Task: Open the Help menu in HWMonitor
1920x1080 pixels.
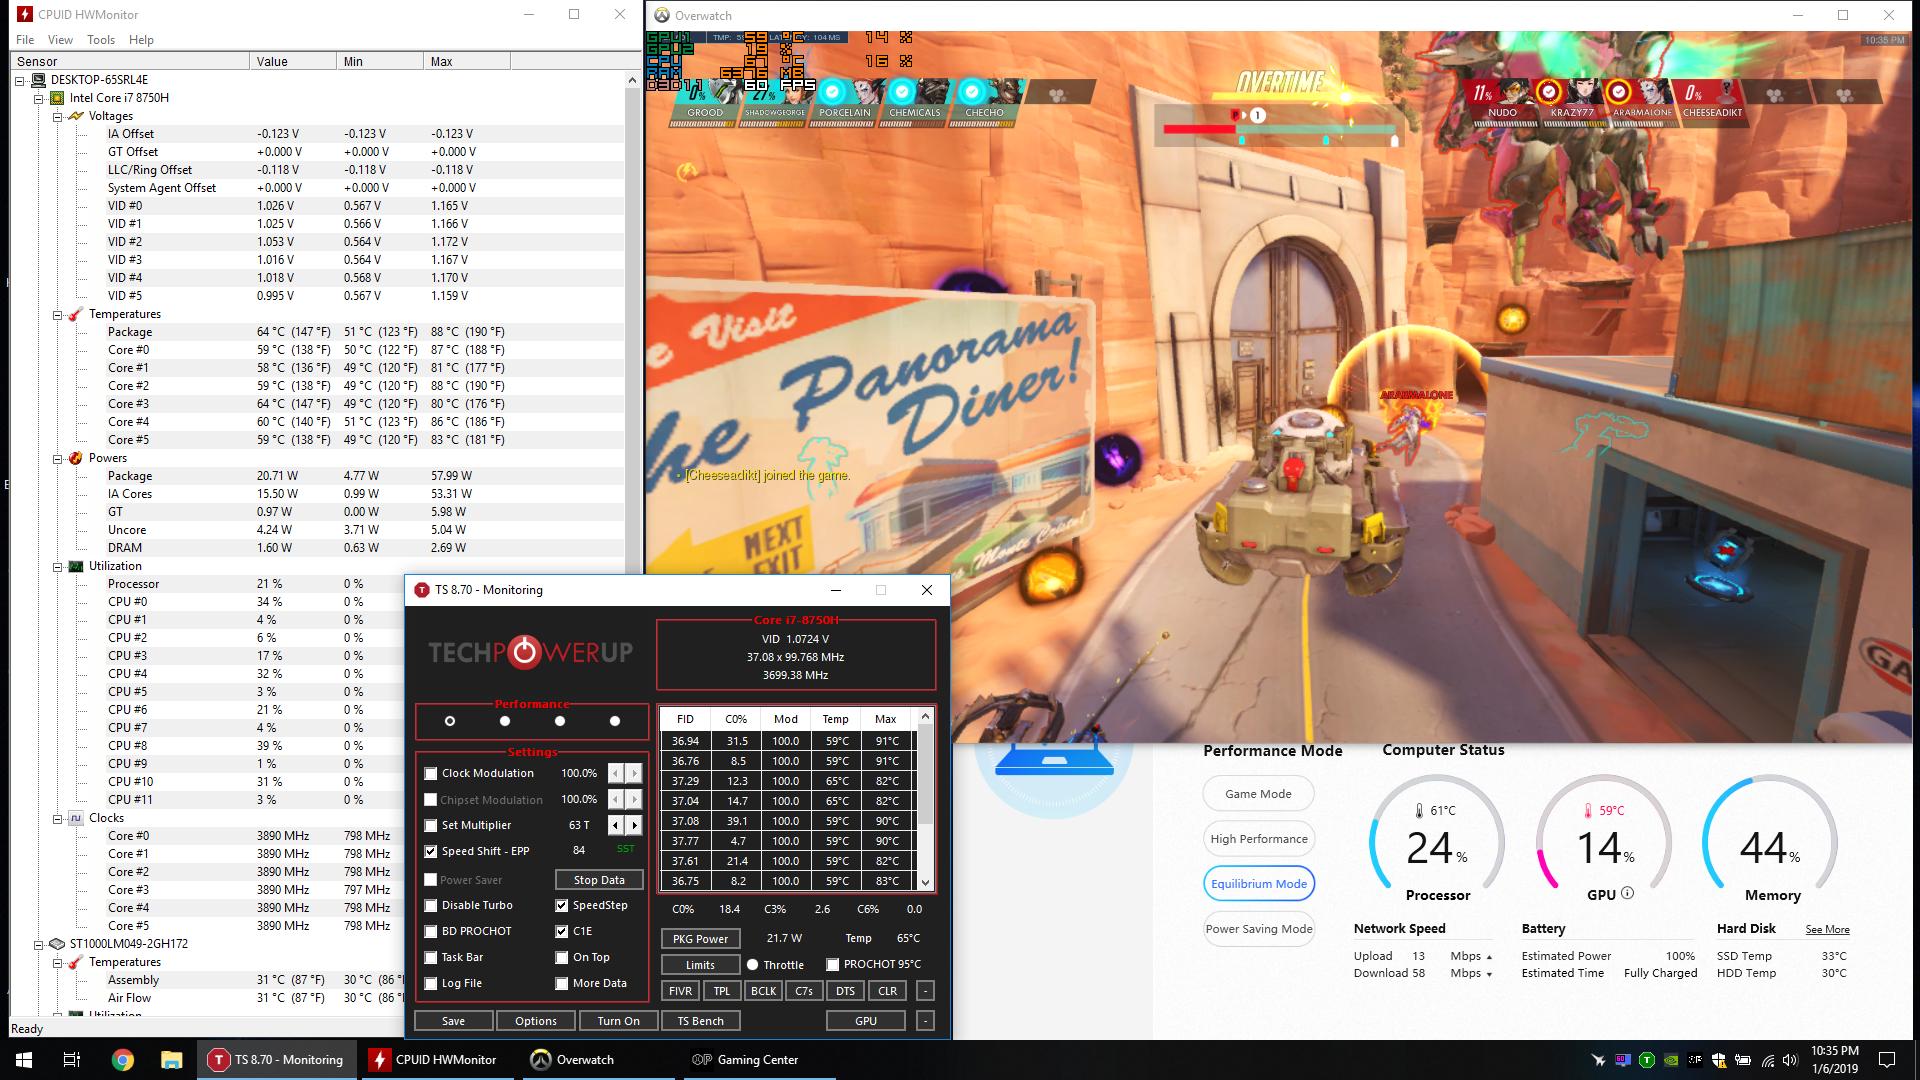Action: pos(141,40)
